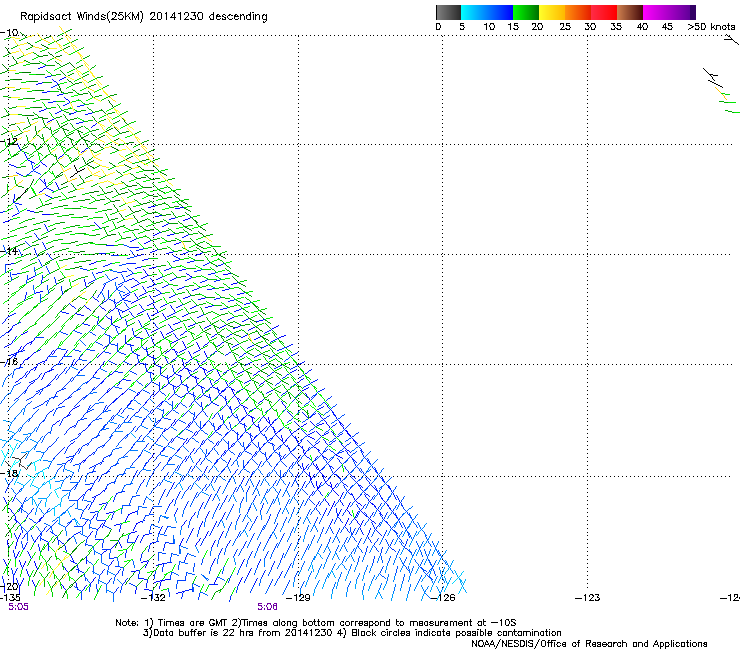
Task: Click the brown 35-40 knots color band
Action: [630, 12]
